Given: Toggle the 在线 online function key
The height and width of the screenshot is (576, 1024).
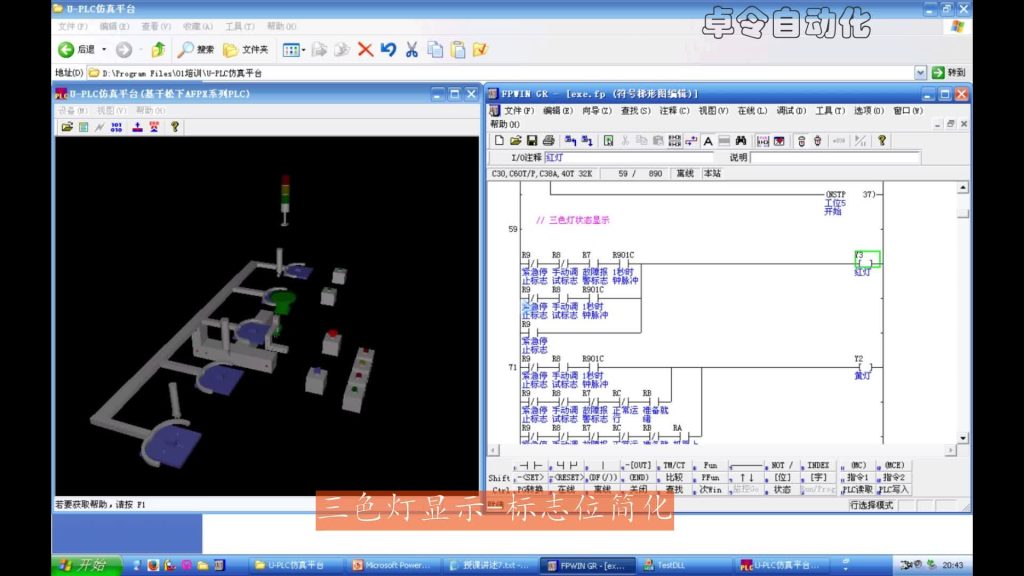Looking at the screenshot, I should click(566, 490).
